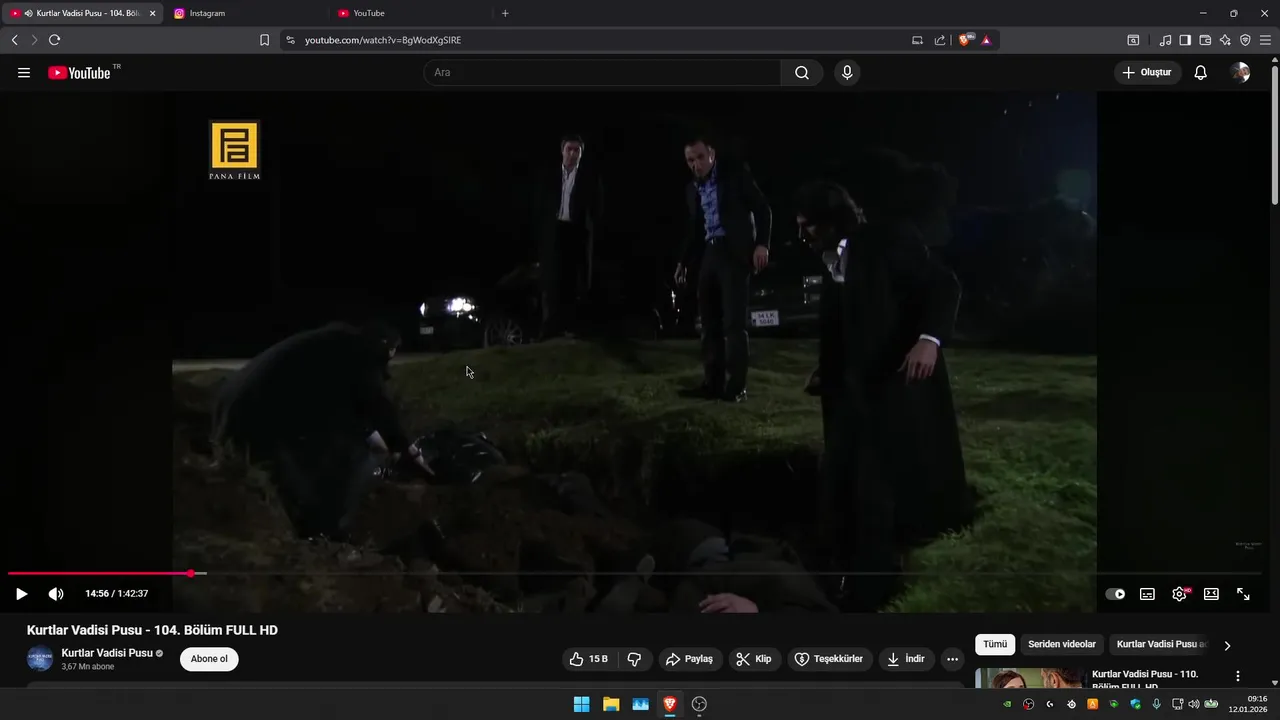Screen dimensions: 1280x720
Task: Open the notifications bell
Action: [1201, 73]
